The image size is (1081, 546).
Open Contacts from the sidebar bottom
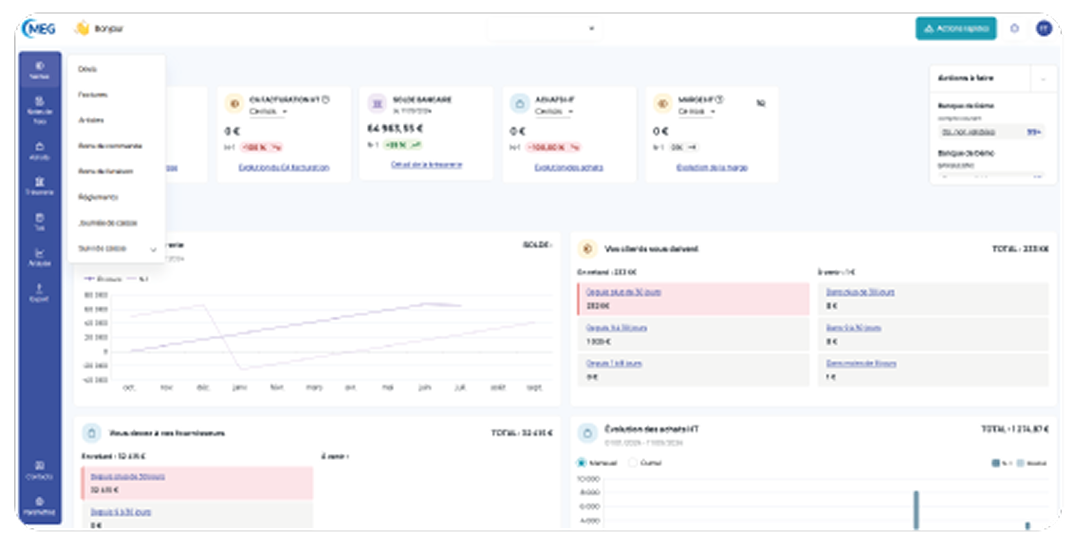click(39, 470)
